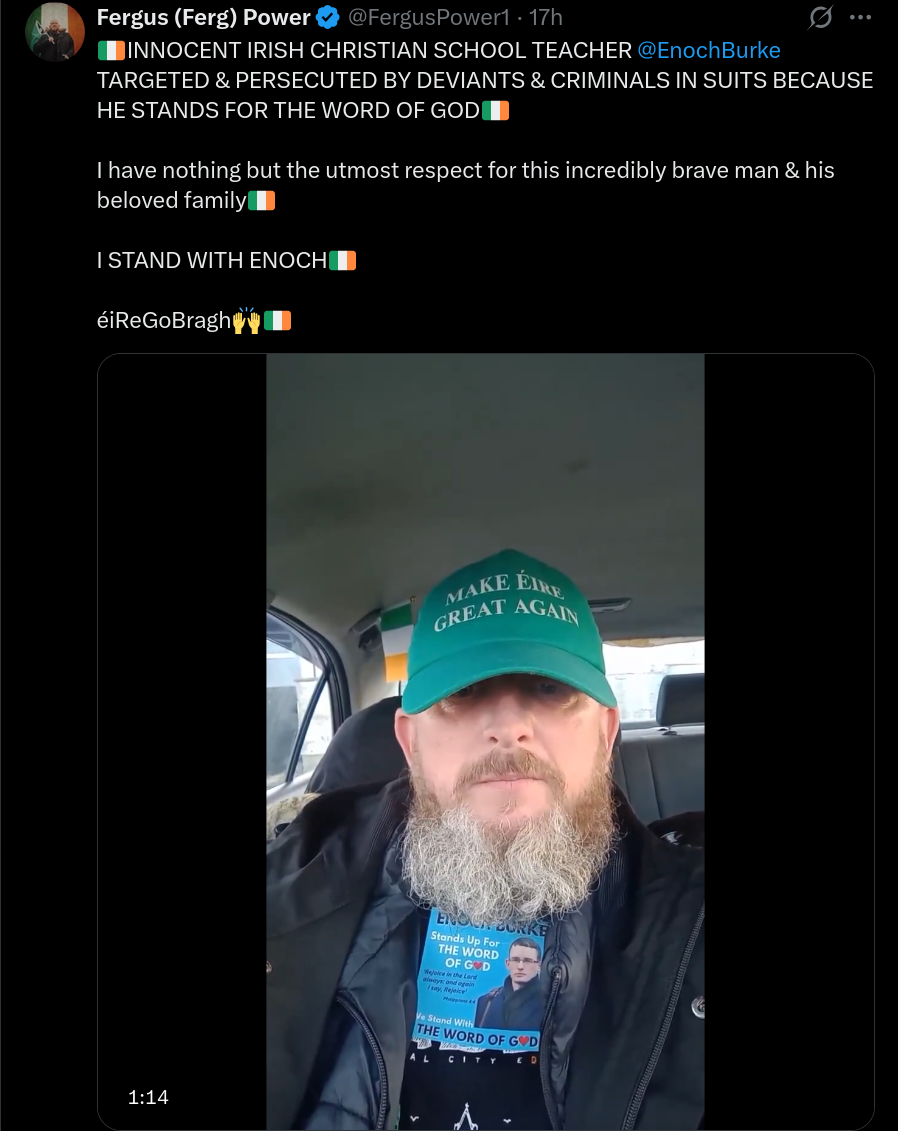The width and height of the screenshot is (898, 1131).
Task: Click the éiReGoBragh text line
Action: click(164, 320)
